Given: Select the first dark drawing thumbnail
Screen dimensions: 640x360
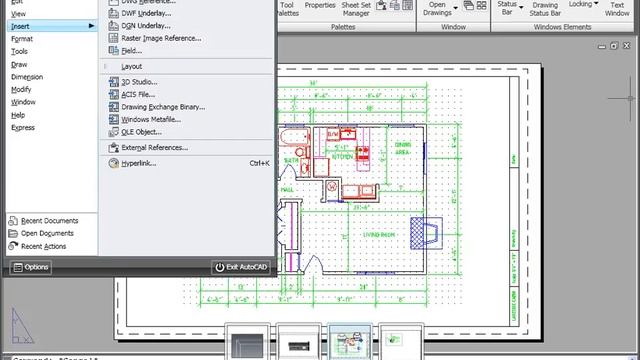Looking at the screenshot, I should tap(247, 342).
